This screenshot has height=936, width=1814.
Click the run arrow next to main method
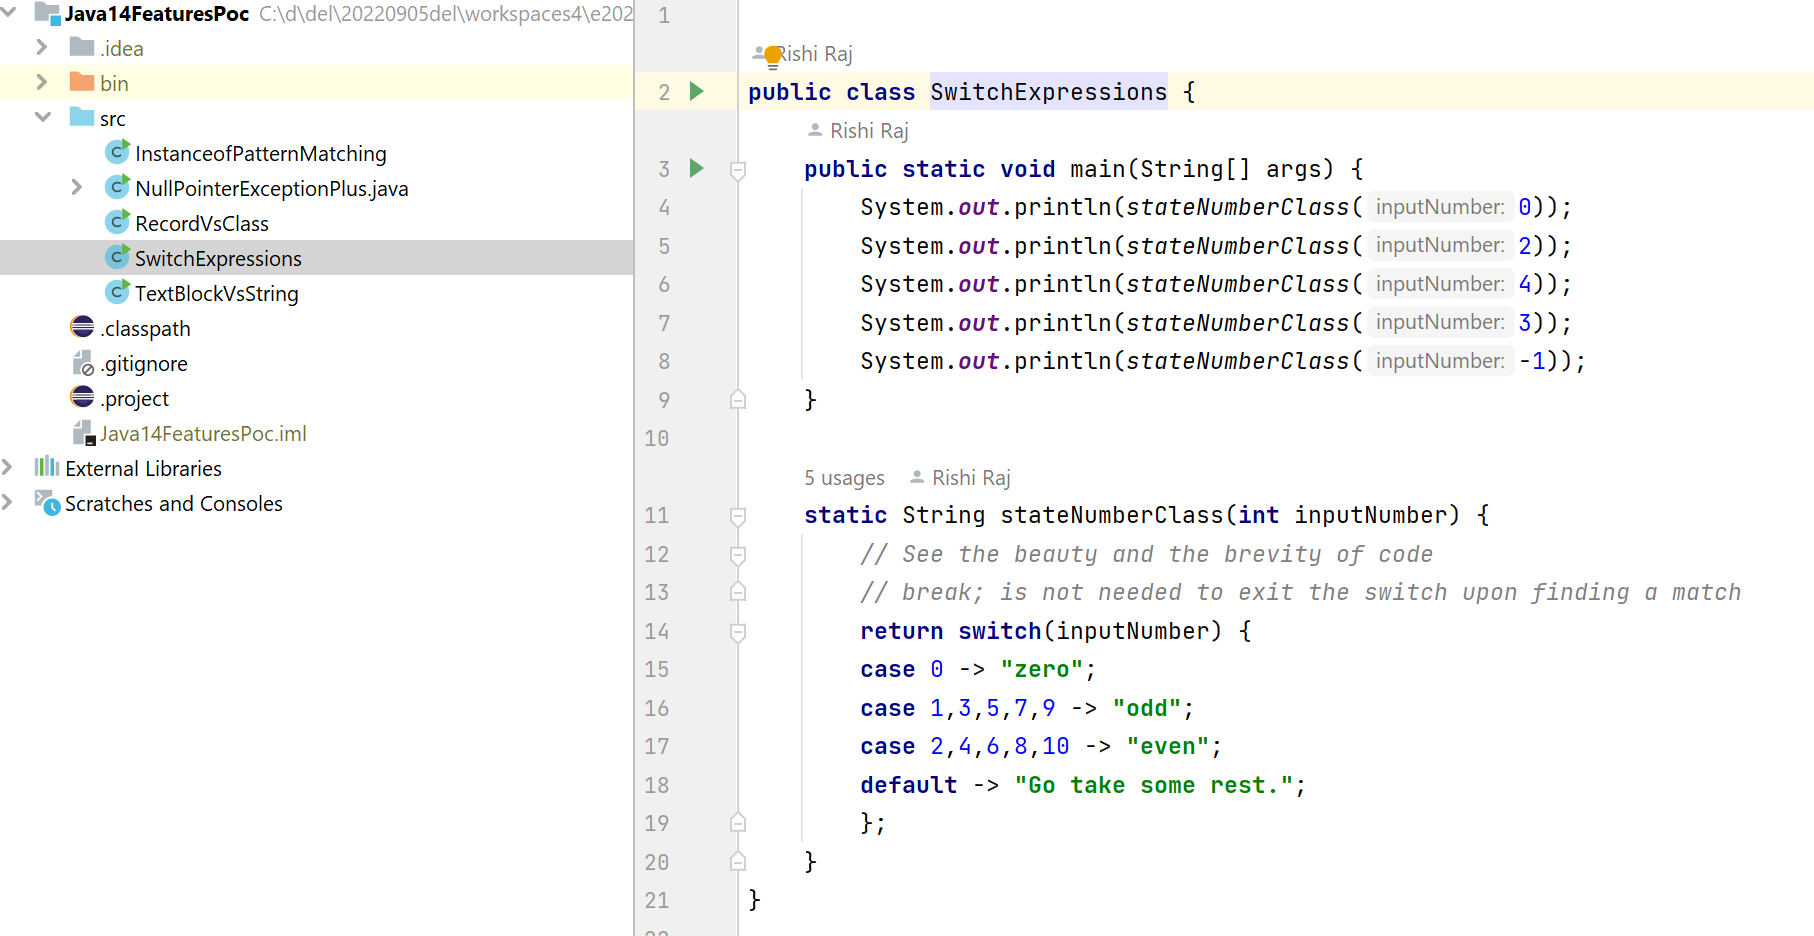(697, 169)
